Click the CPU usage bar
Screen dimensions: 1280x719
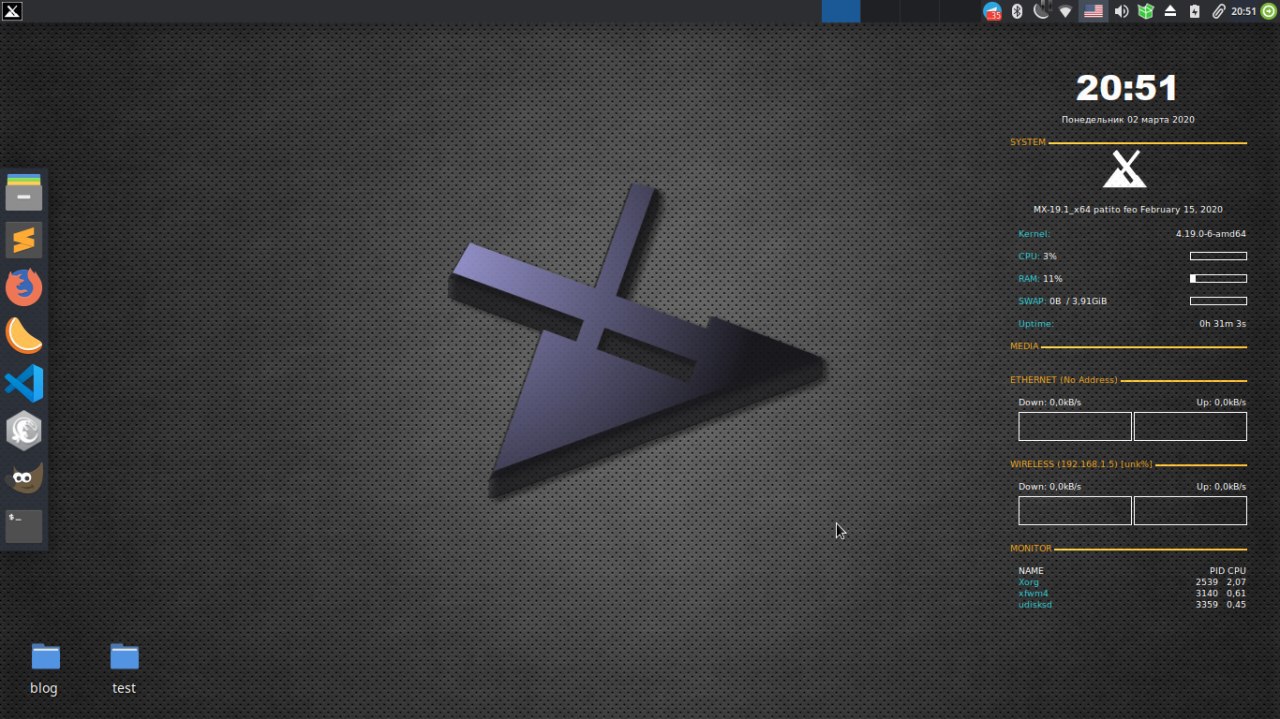1218,256
